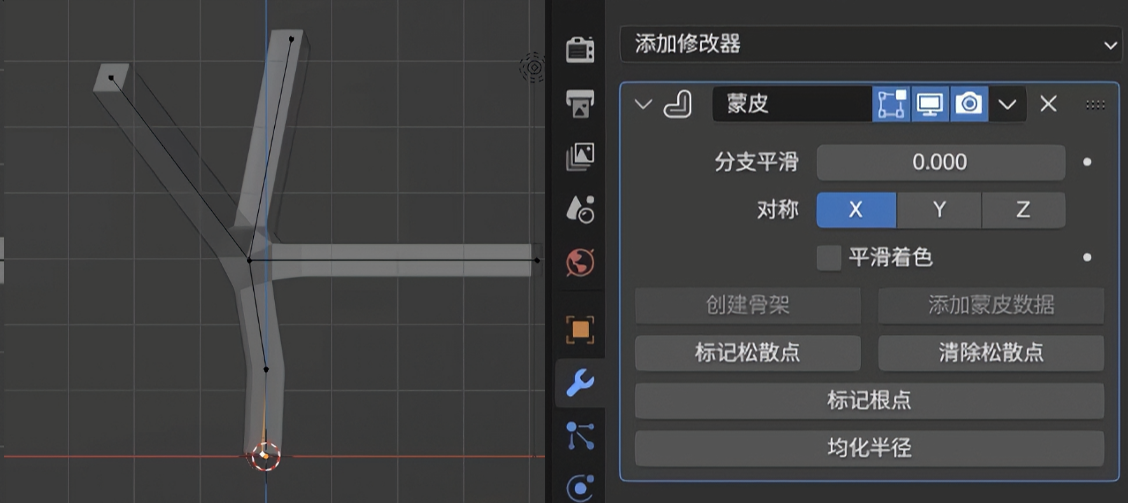Click the 清除松散点 button
This screenshot has width=1128, height=503.
click(991, 353)
